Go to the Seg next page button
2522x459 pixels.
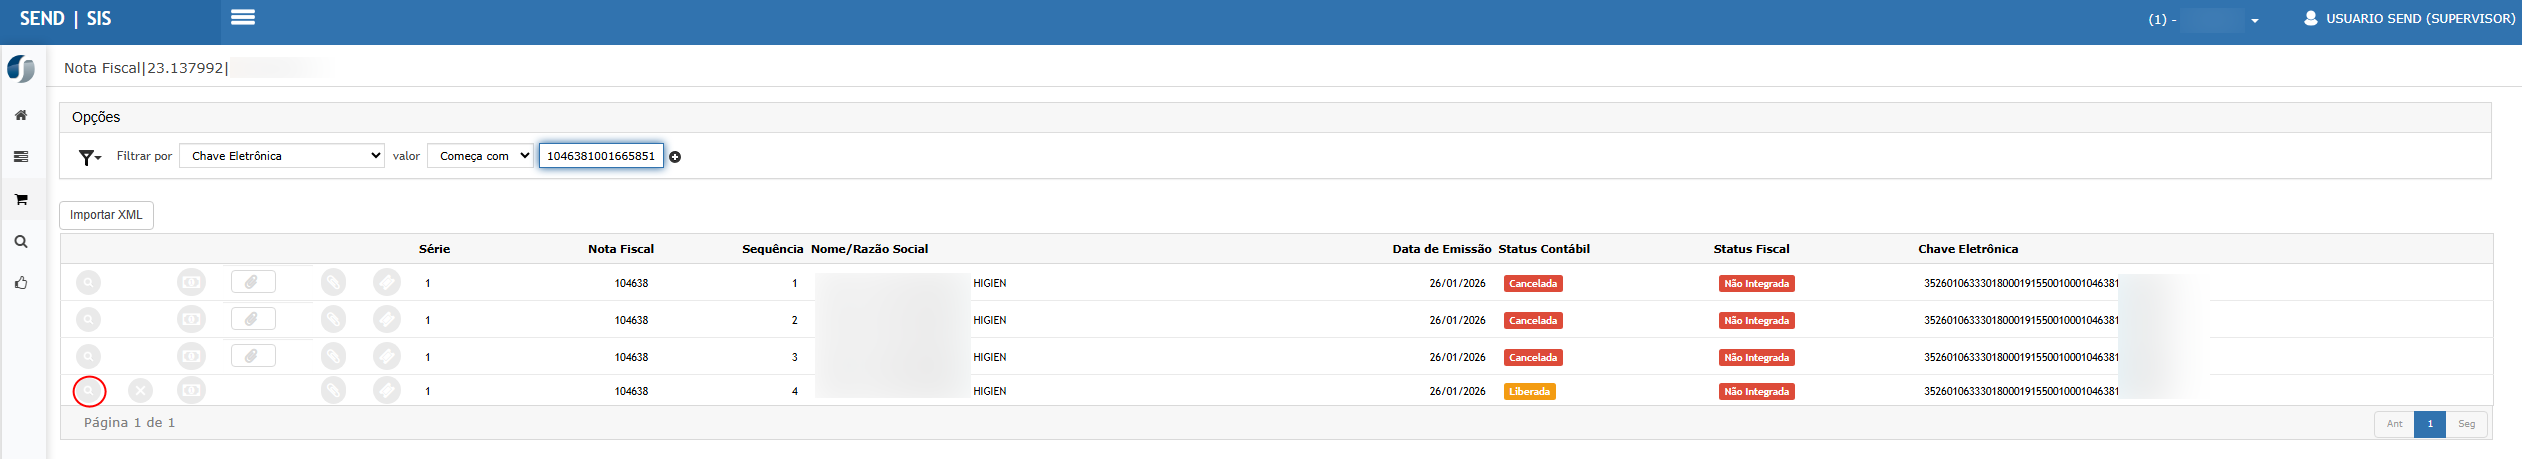2467,424
